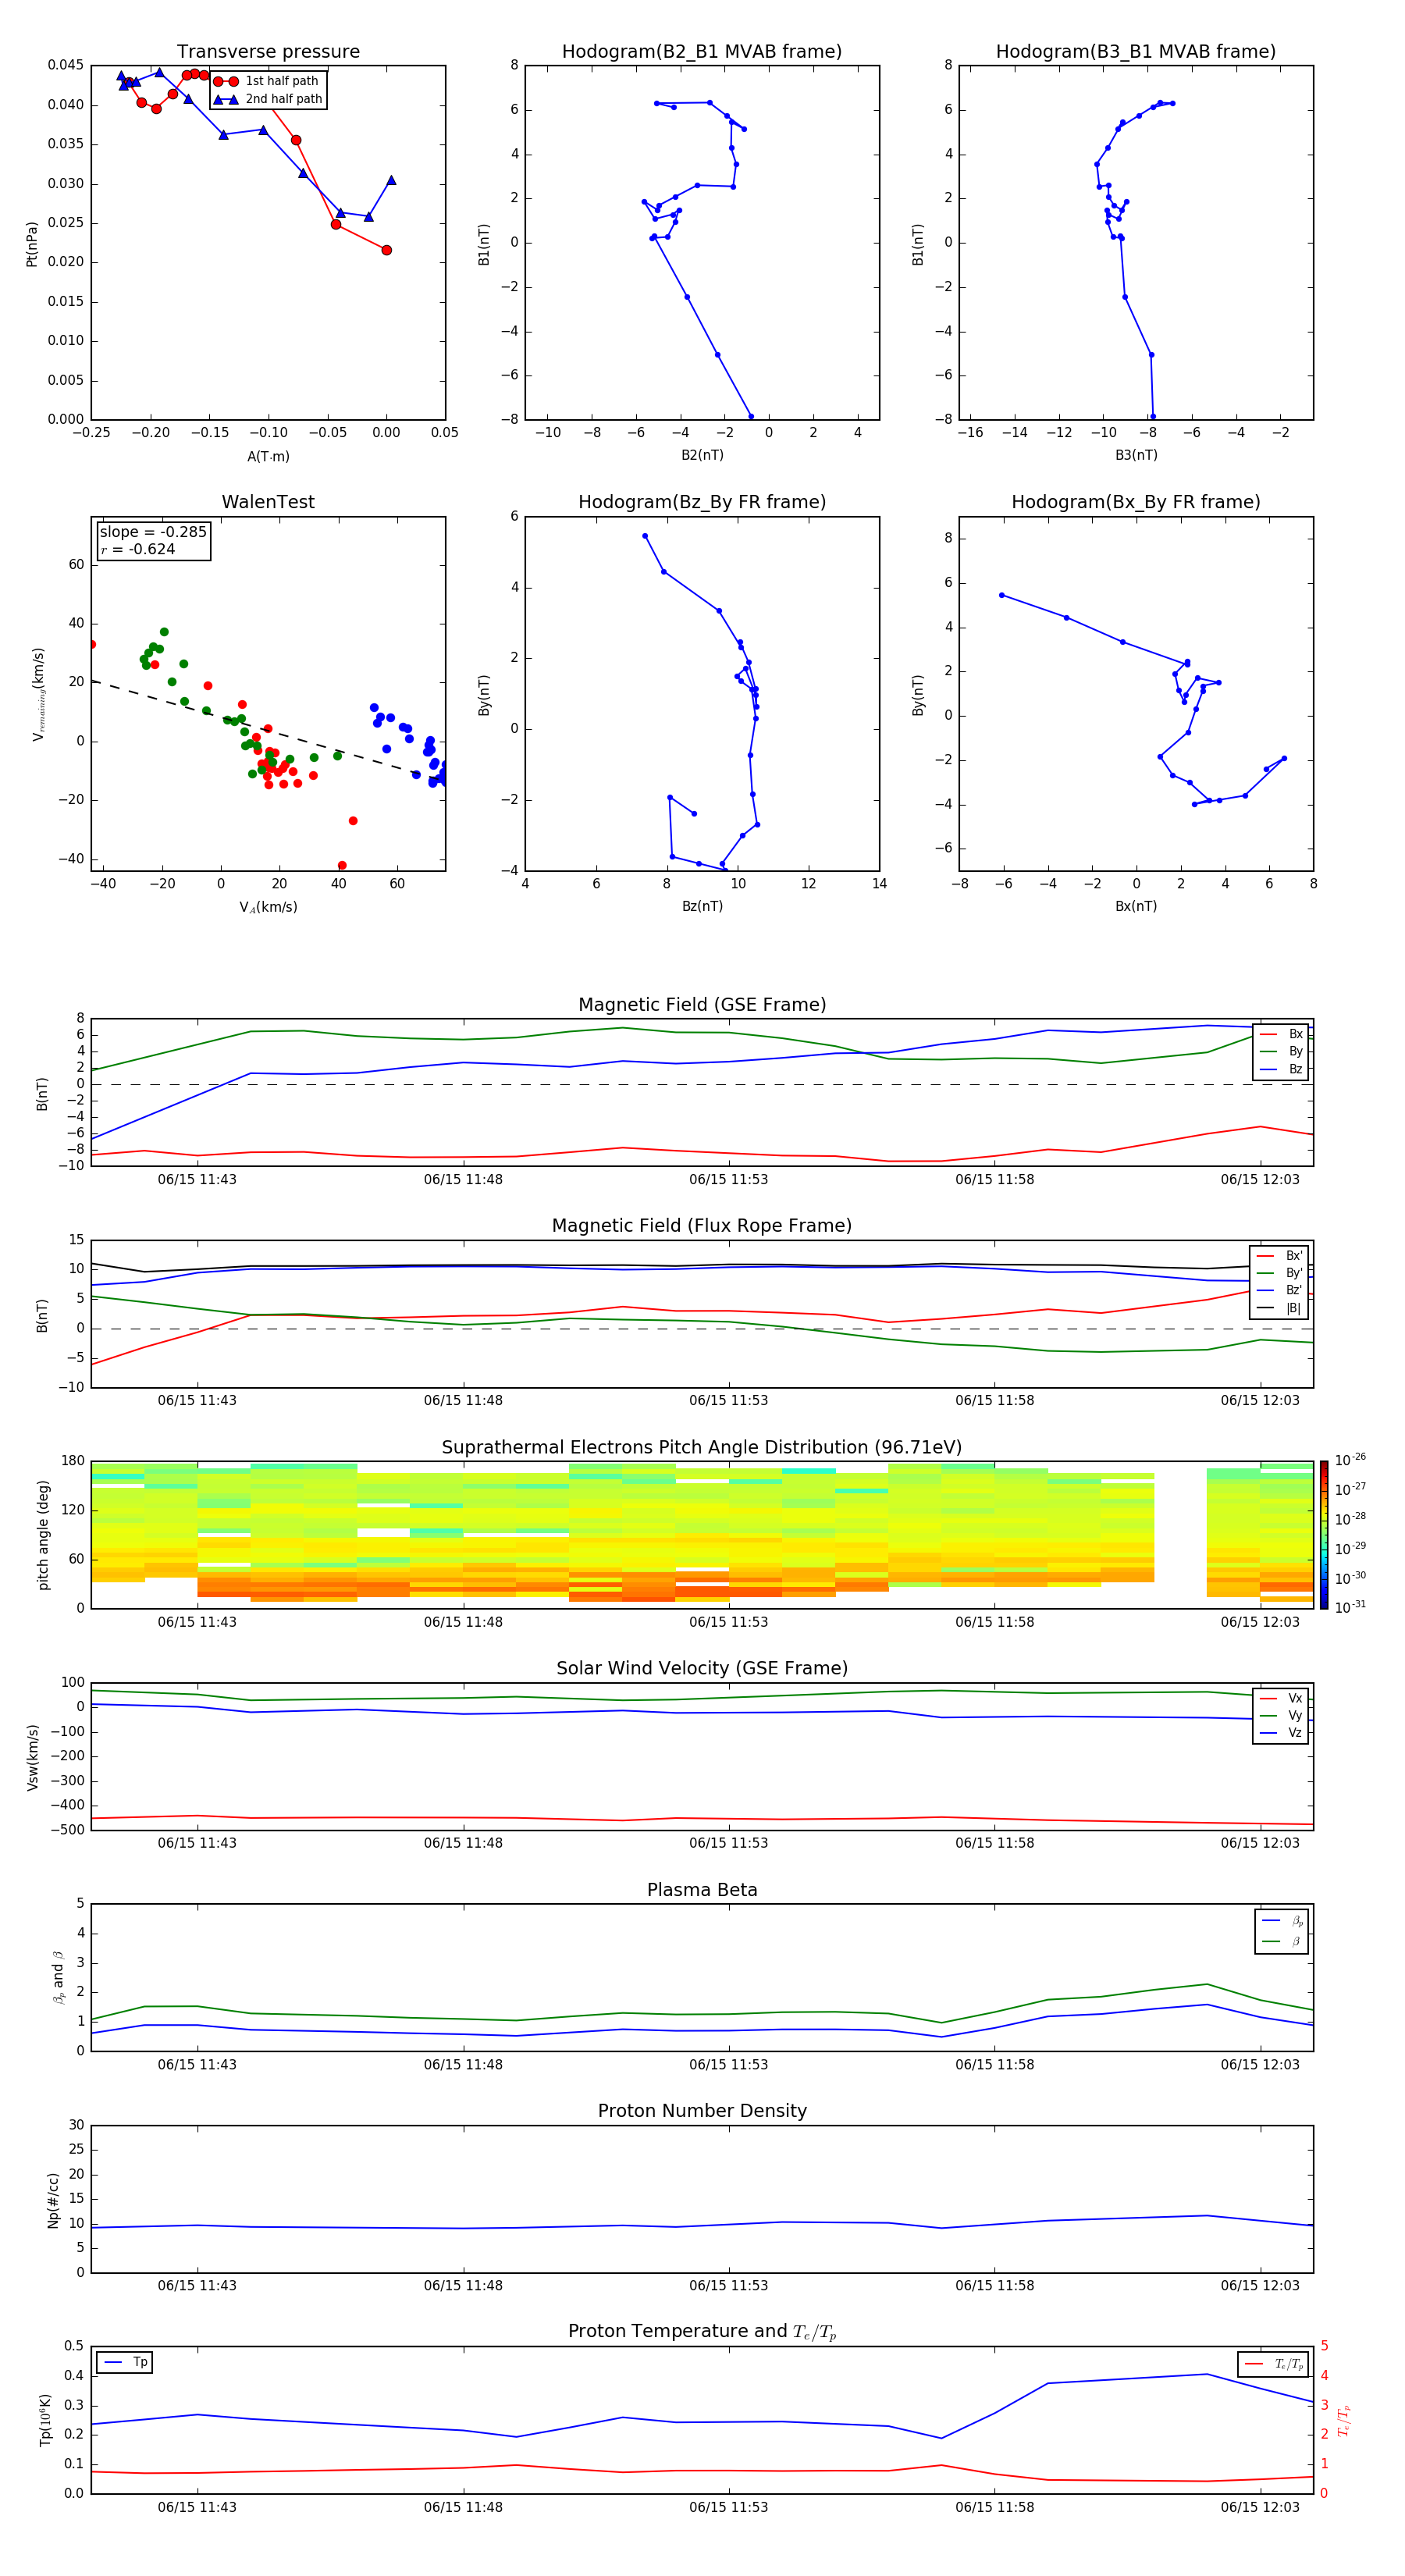Viewport: 1405px width, 2576px height.
Task: Click the 'Magnetic Field (Flux Rope Frame)' title
Action: 702,1226
